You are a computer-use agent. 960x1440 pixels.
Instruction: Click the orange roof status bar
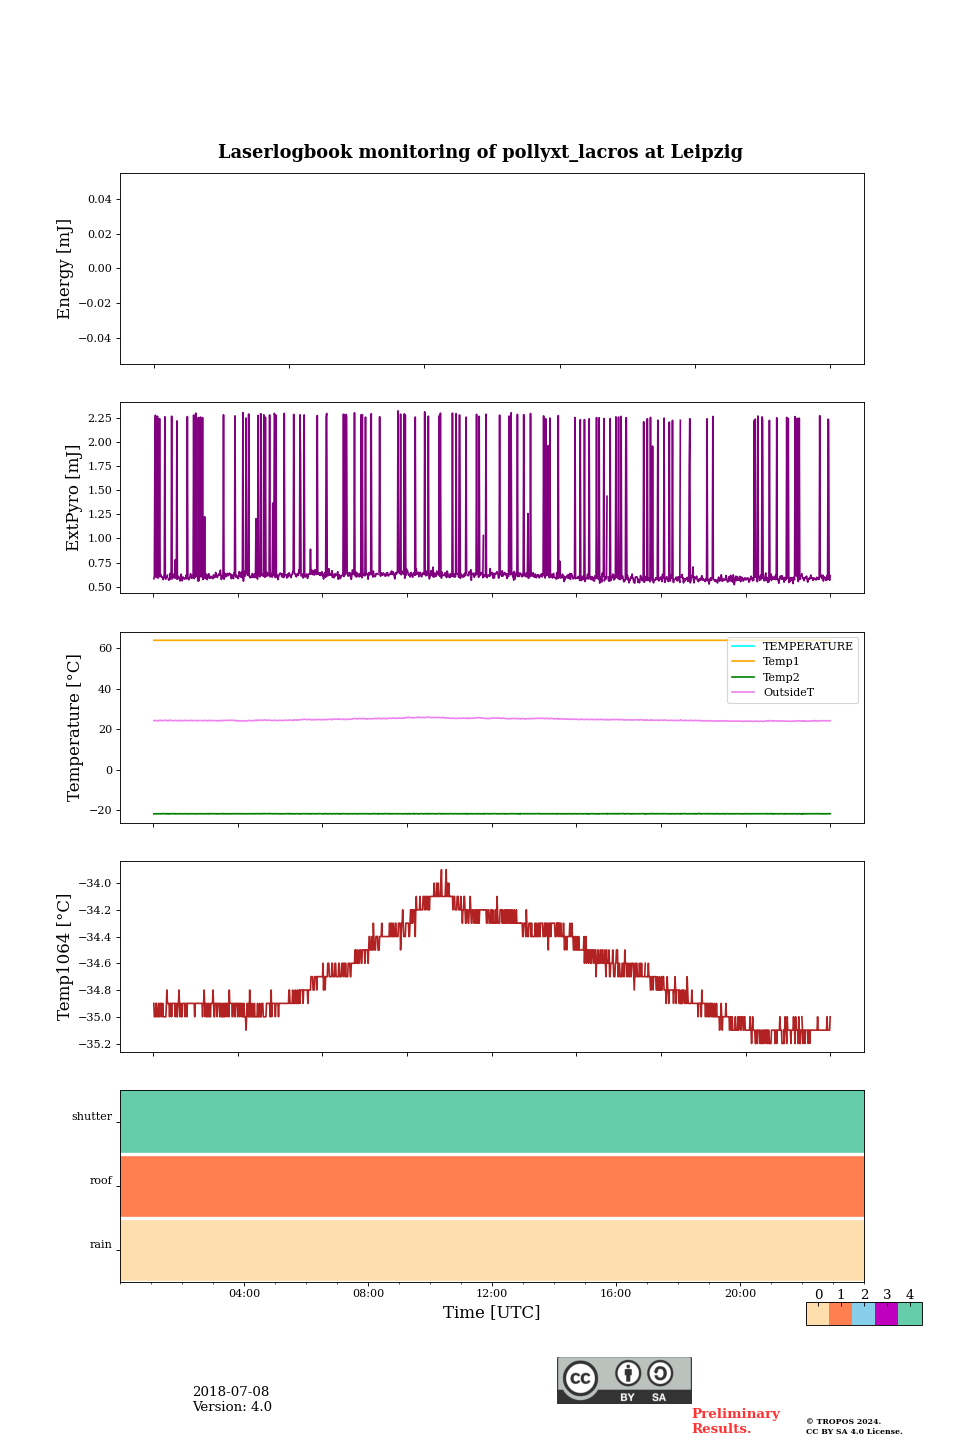pos(492,1186)
